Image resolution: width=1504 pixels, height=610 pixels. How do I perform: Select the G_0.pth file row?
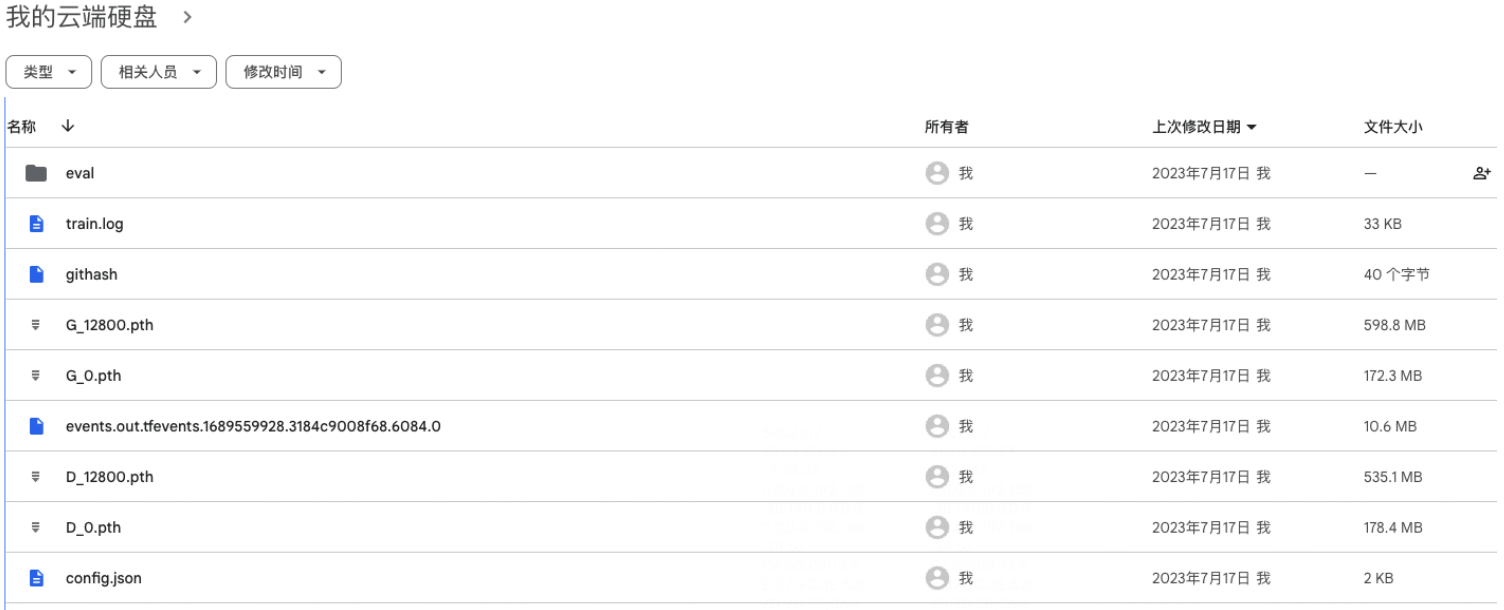pos(752,376)
